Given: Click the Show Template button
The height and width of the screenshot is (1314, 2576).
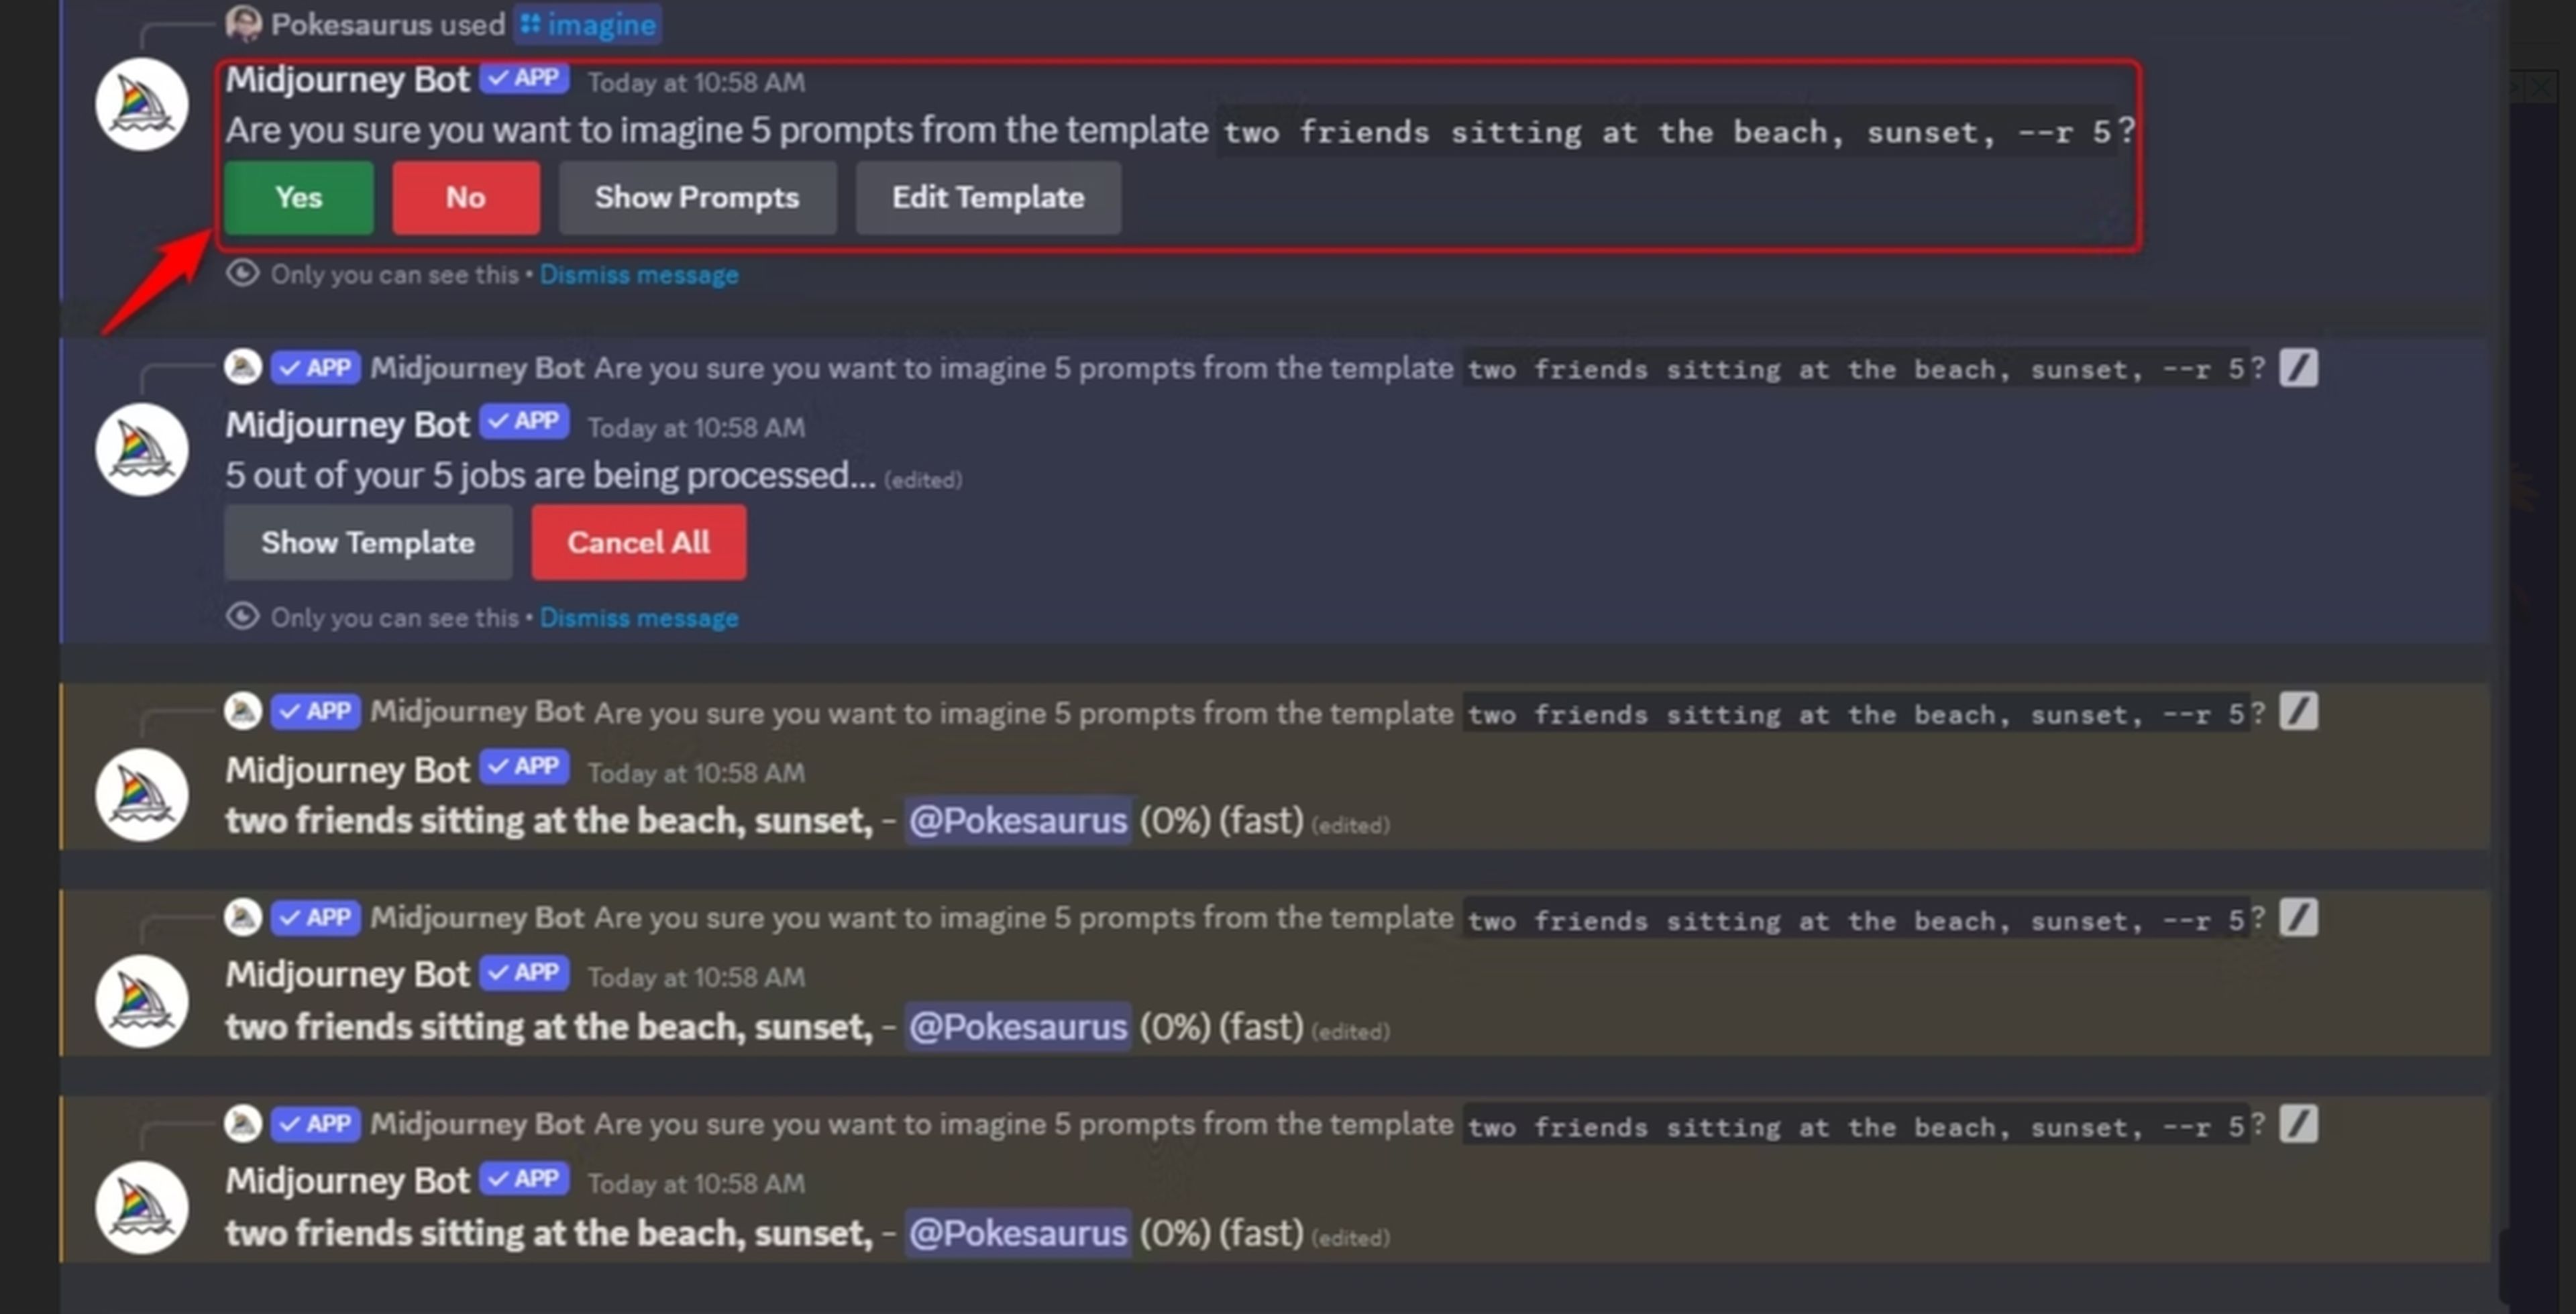Looking at the screenshot, I should point(368,543).
